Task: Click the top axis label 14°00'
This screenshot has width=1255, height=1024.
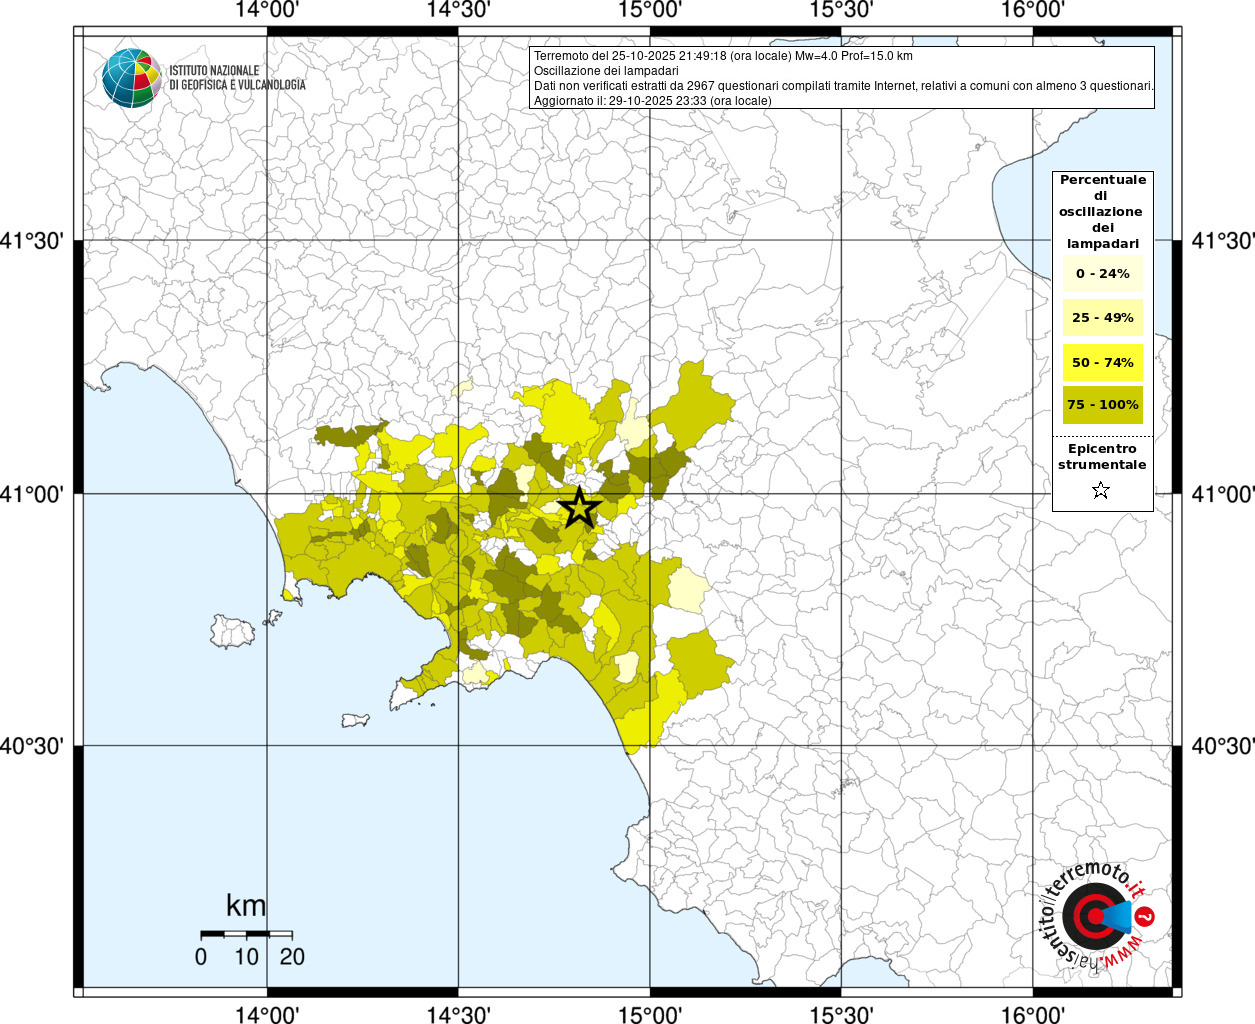Action: click(267, 10)
